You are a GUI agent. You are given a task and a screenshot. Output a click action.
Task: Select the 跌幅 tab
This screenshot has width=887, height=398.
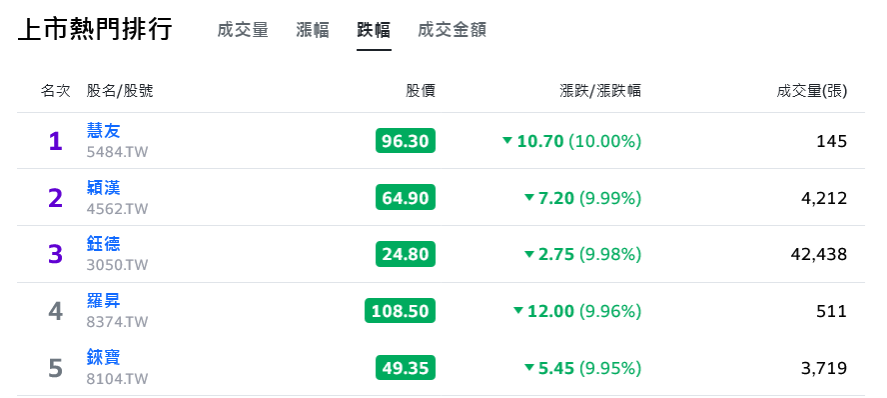373,30
